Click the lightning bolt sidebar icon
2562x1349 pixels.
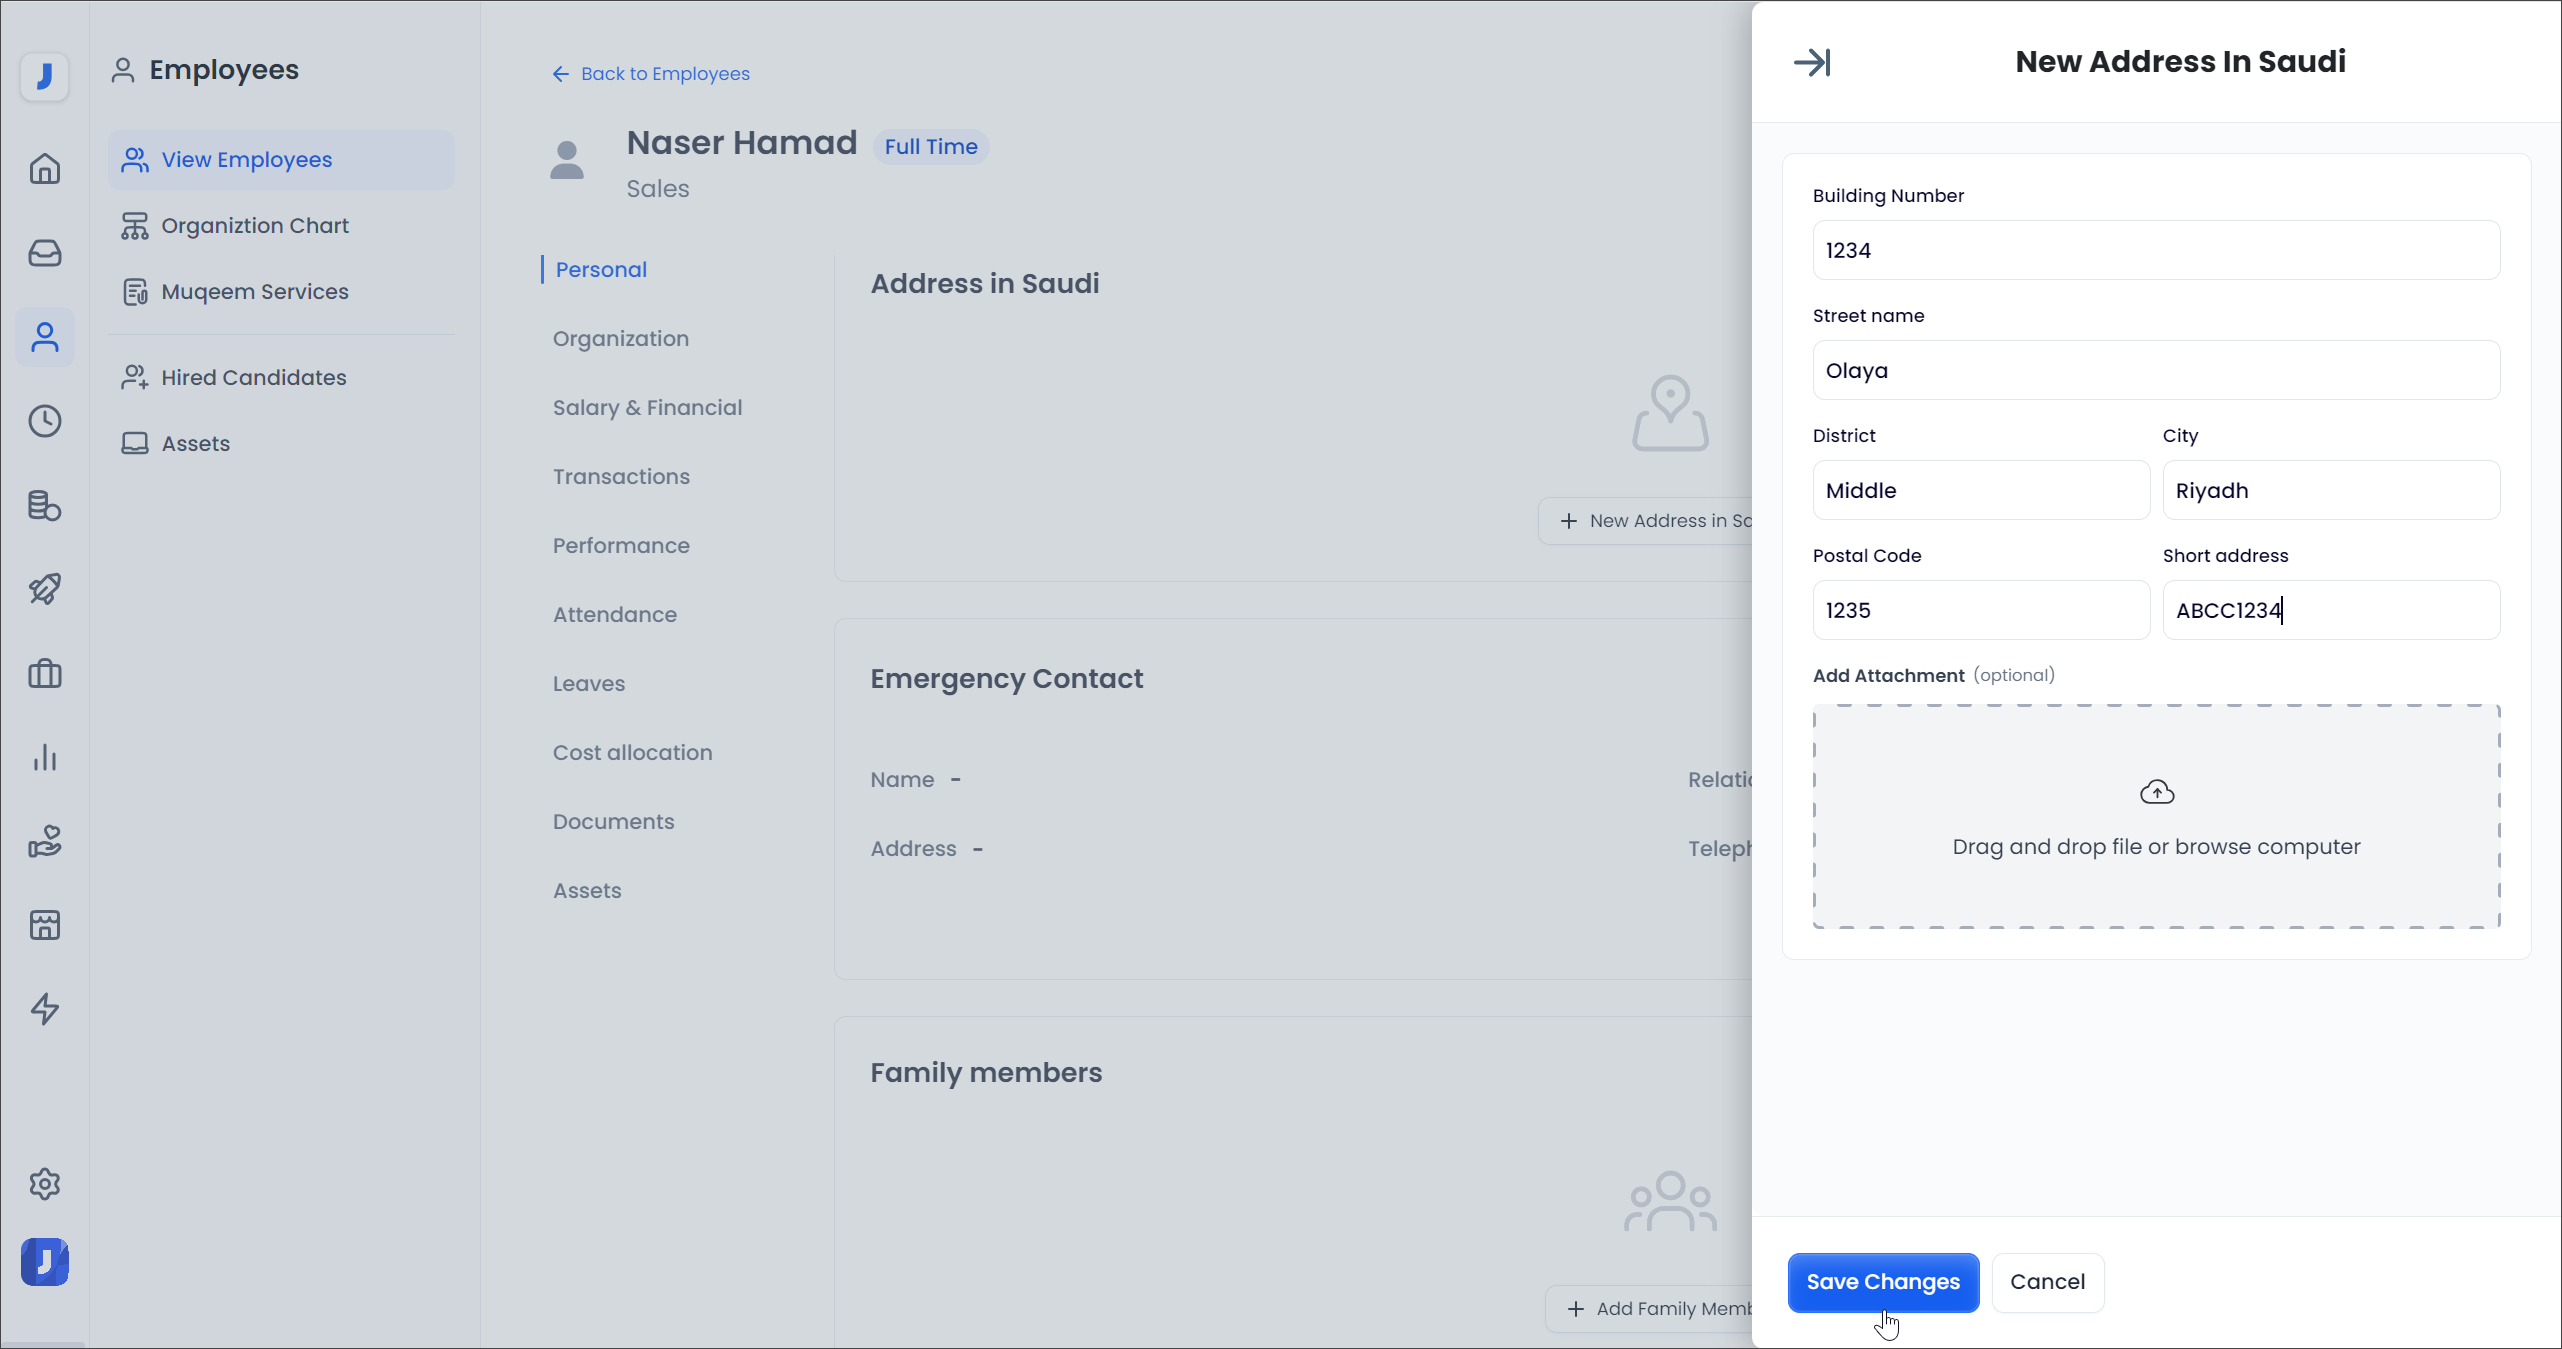(x=45, y=1009)
